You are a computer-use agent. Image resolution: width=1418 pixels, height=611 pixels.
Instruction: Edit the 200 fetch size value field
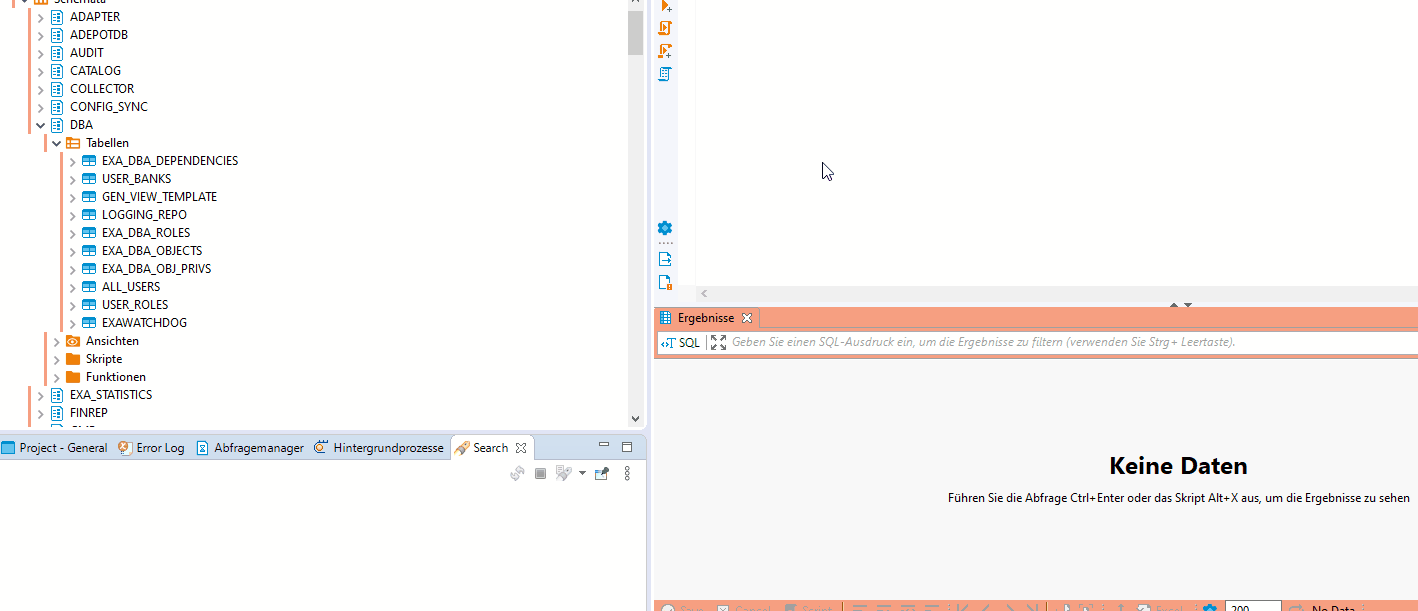coord(1252,606)
